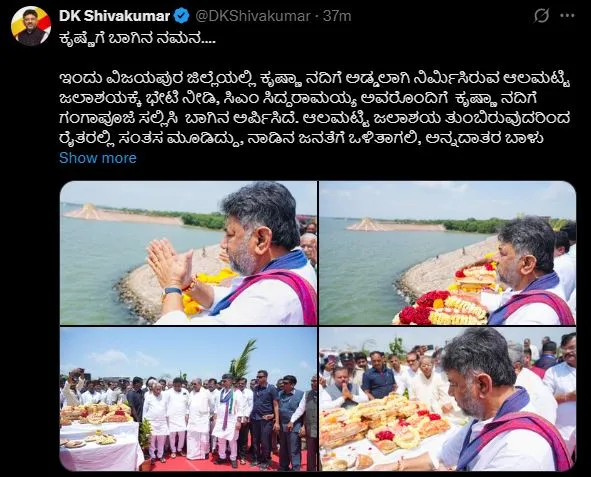Image resolution: width=591 pixels, height=477 pixels.
Task: Open the @DKShivakumar handle link
Action: point(253,16)
